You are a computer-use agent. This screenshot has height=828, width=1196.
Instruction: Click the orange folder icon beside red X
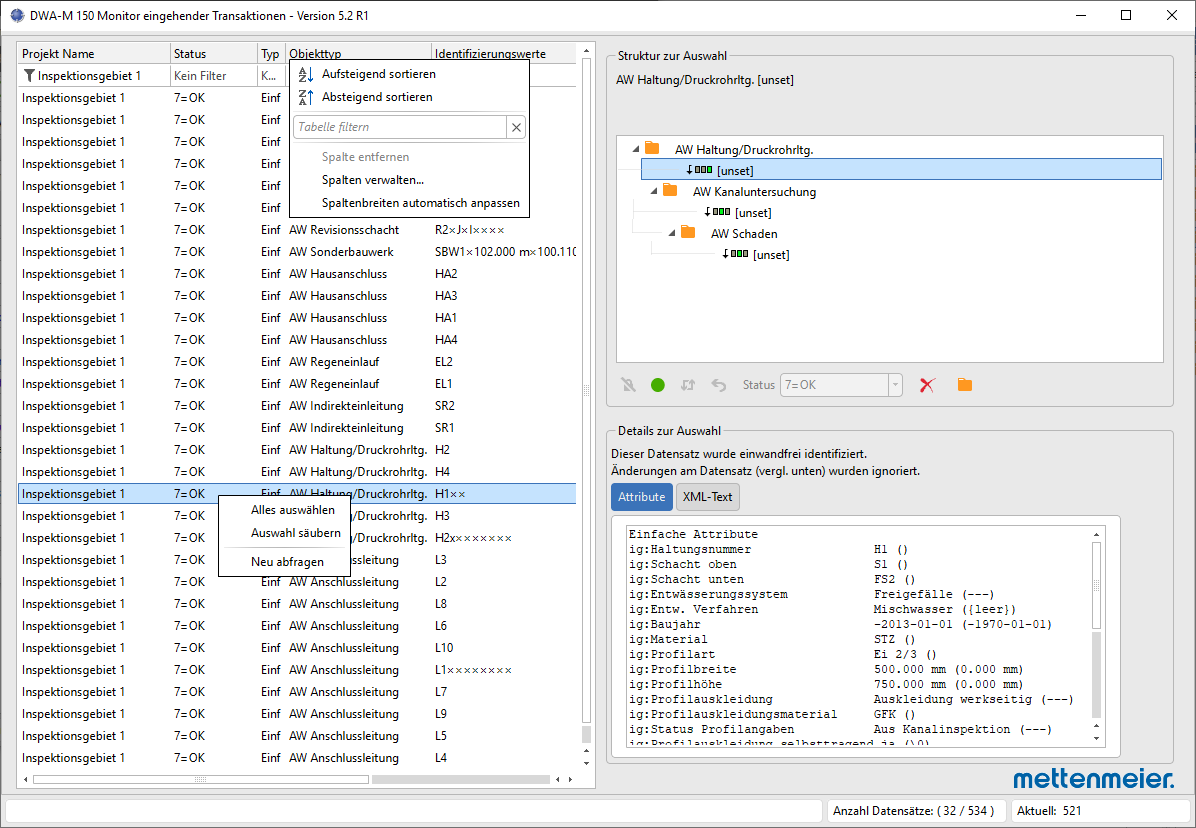(965, 384)
